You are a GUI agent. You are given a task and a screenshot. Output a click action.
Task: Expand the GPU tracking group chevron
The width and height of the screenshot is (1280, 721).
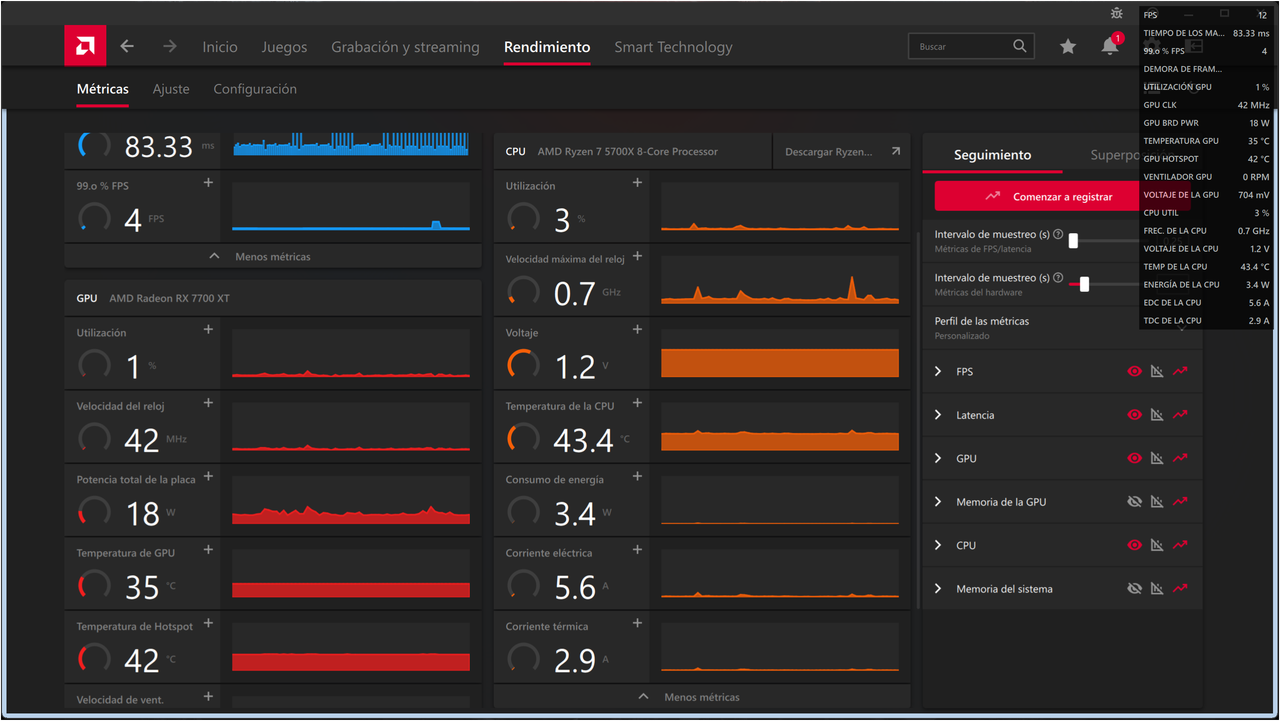click(x=938, y=458)
